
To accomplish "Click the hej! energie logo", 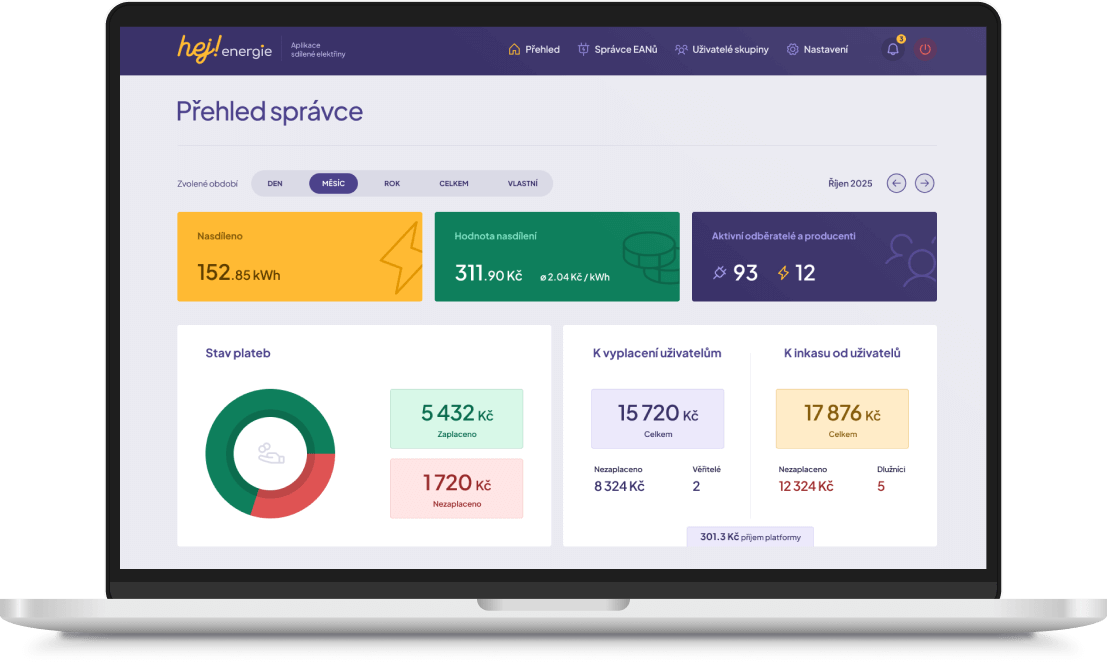I will (x=224, y=48).
